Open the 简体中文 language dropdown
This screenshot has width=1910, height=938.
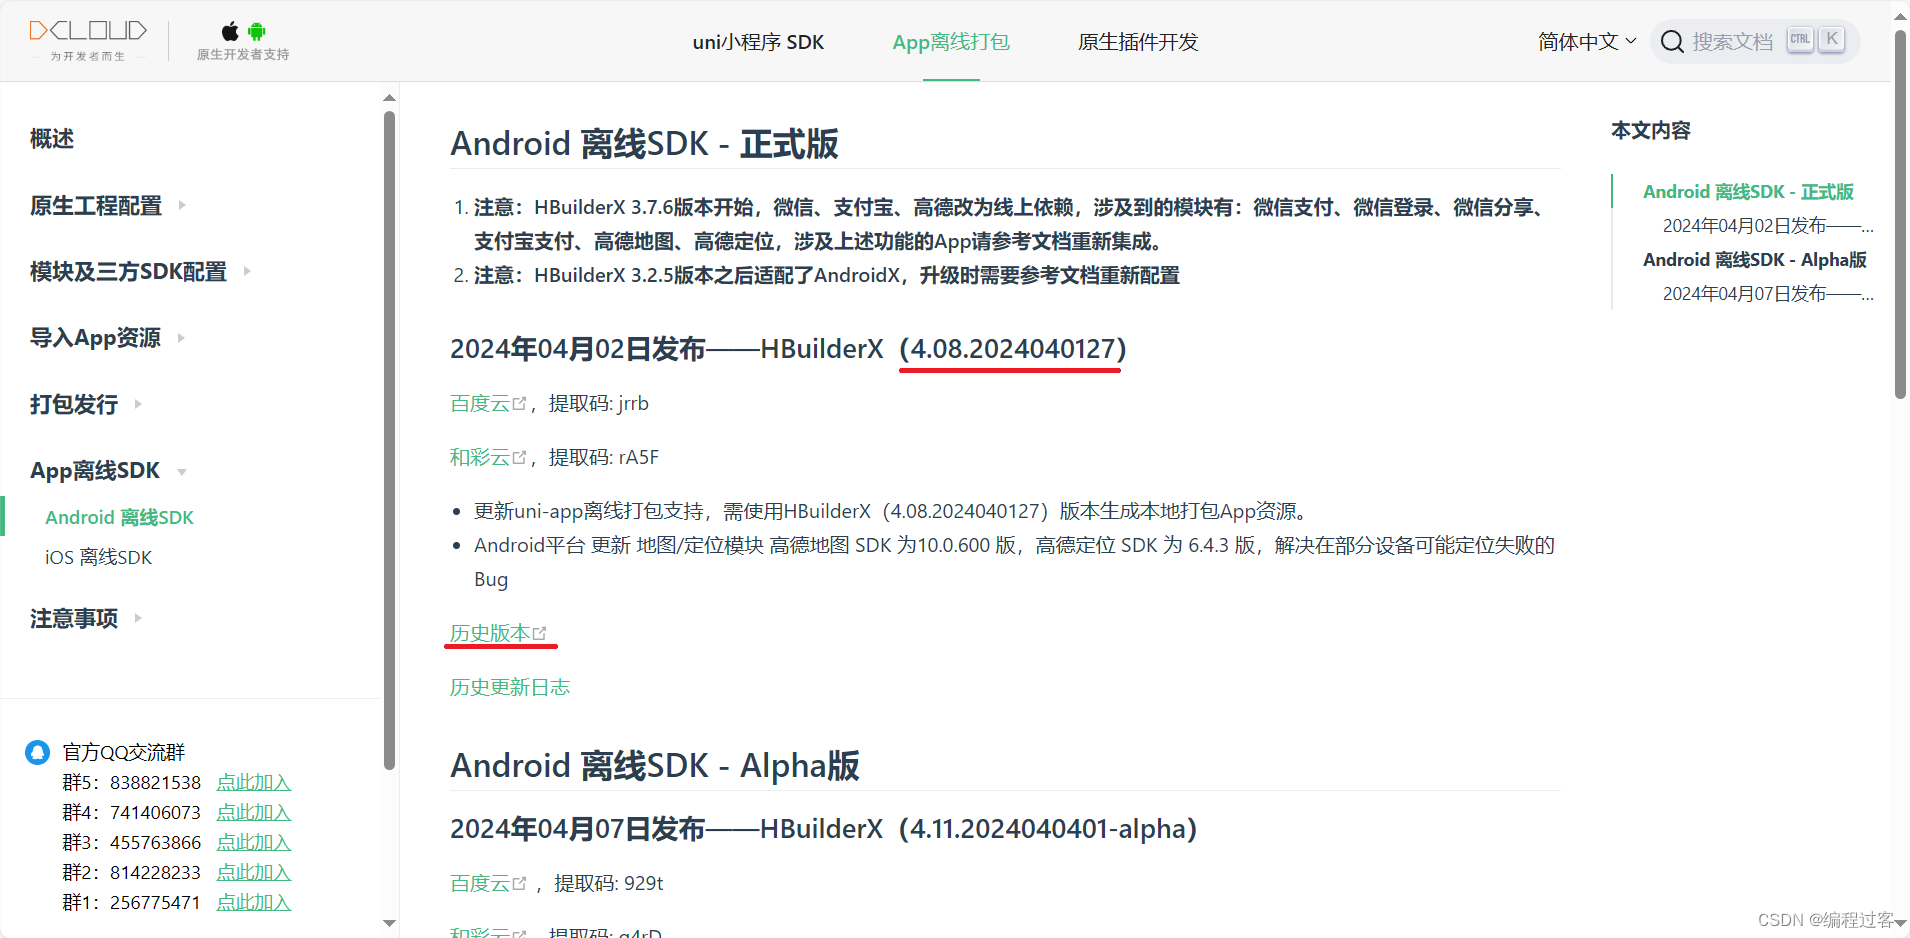(1587, 42)
